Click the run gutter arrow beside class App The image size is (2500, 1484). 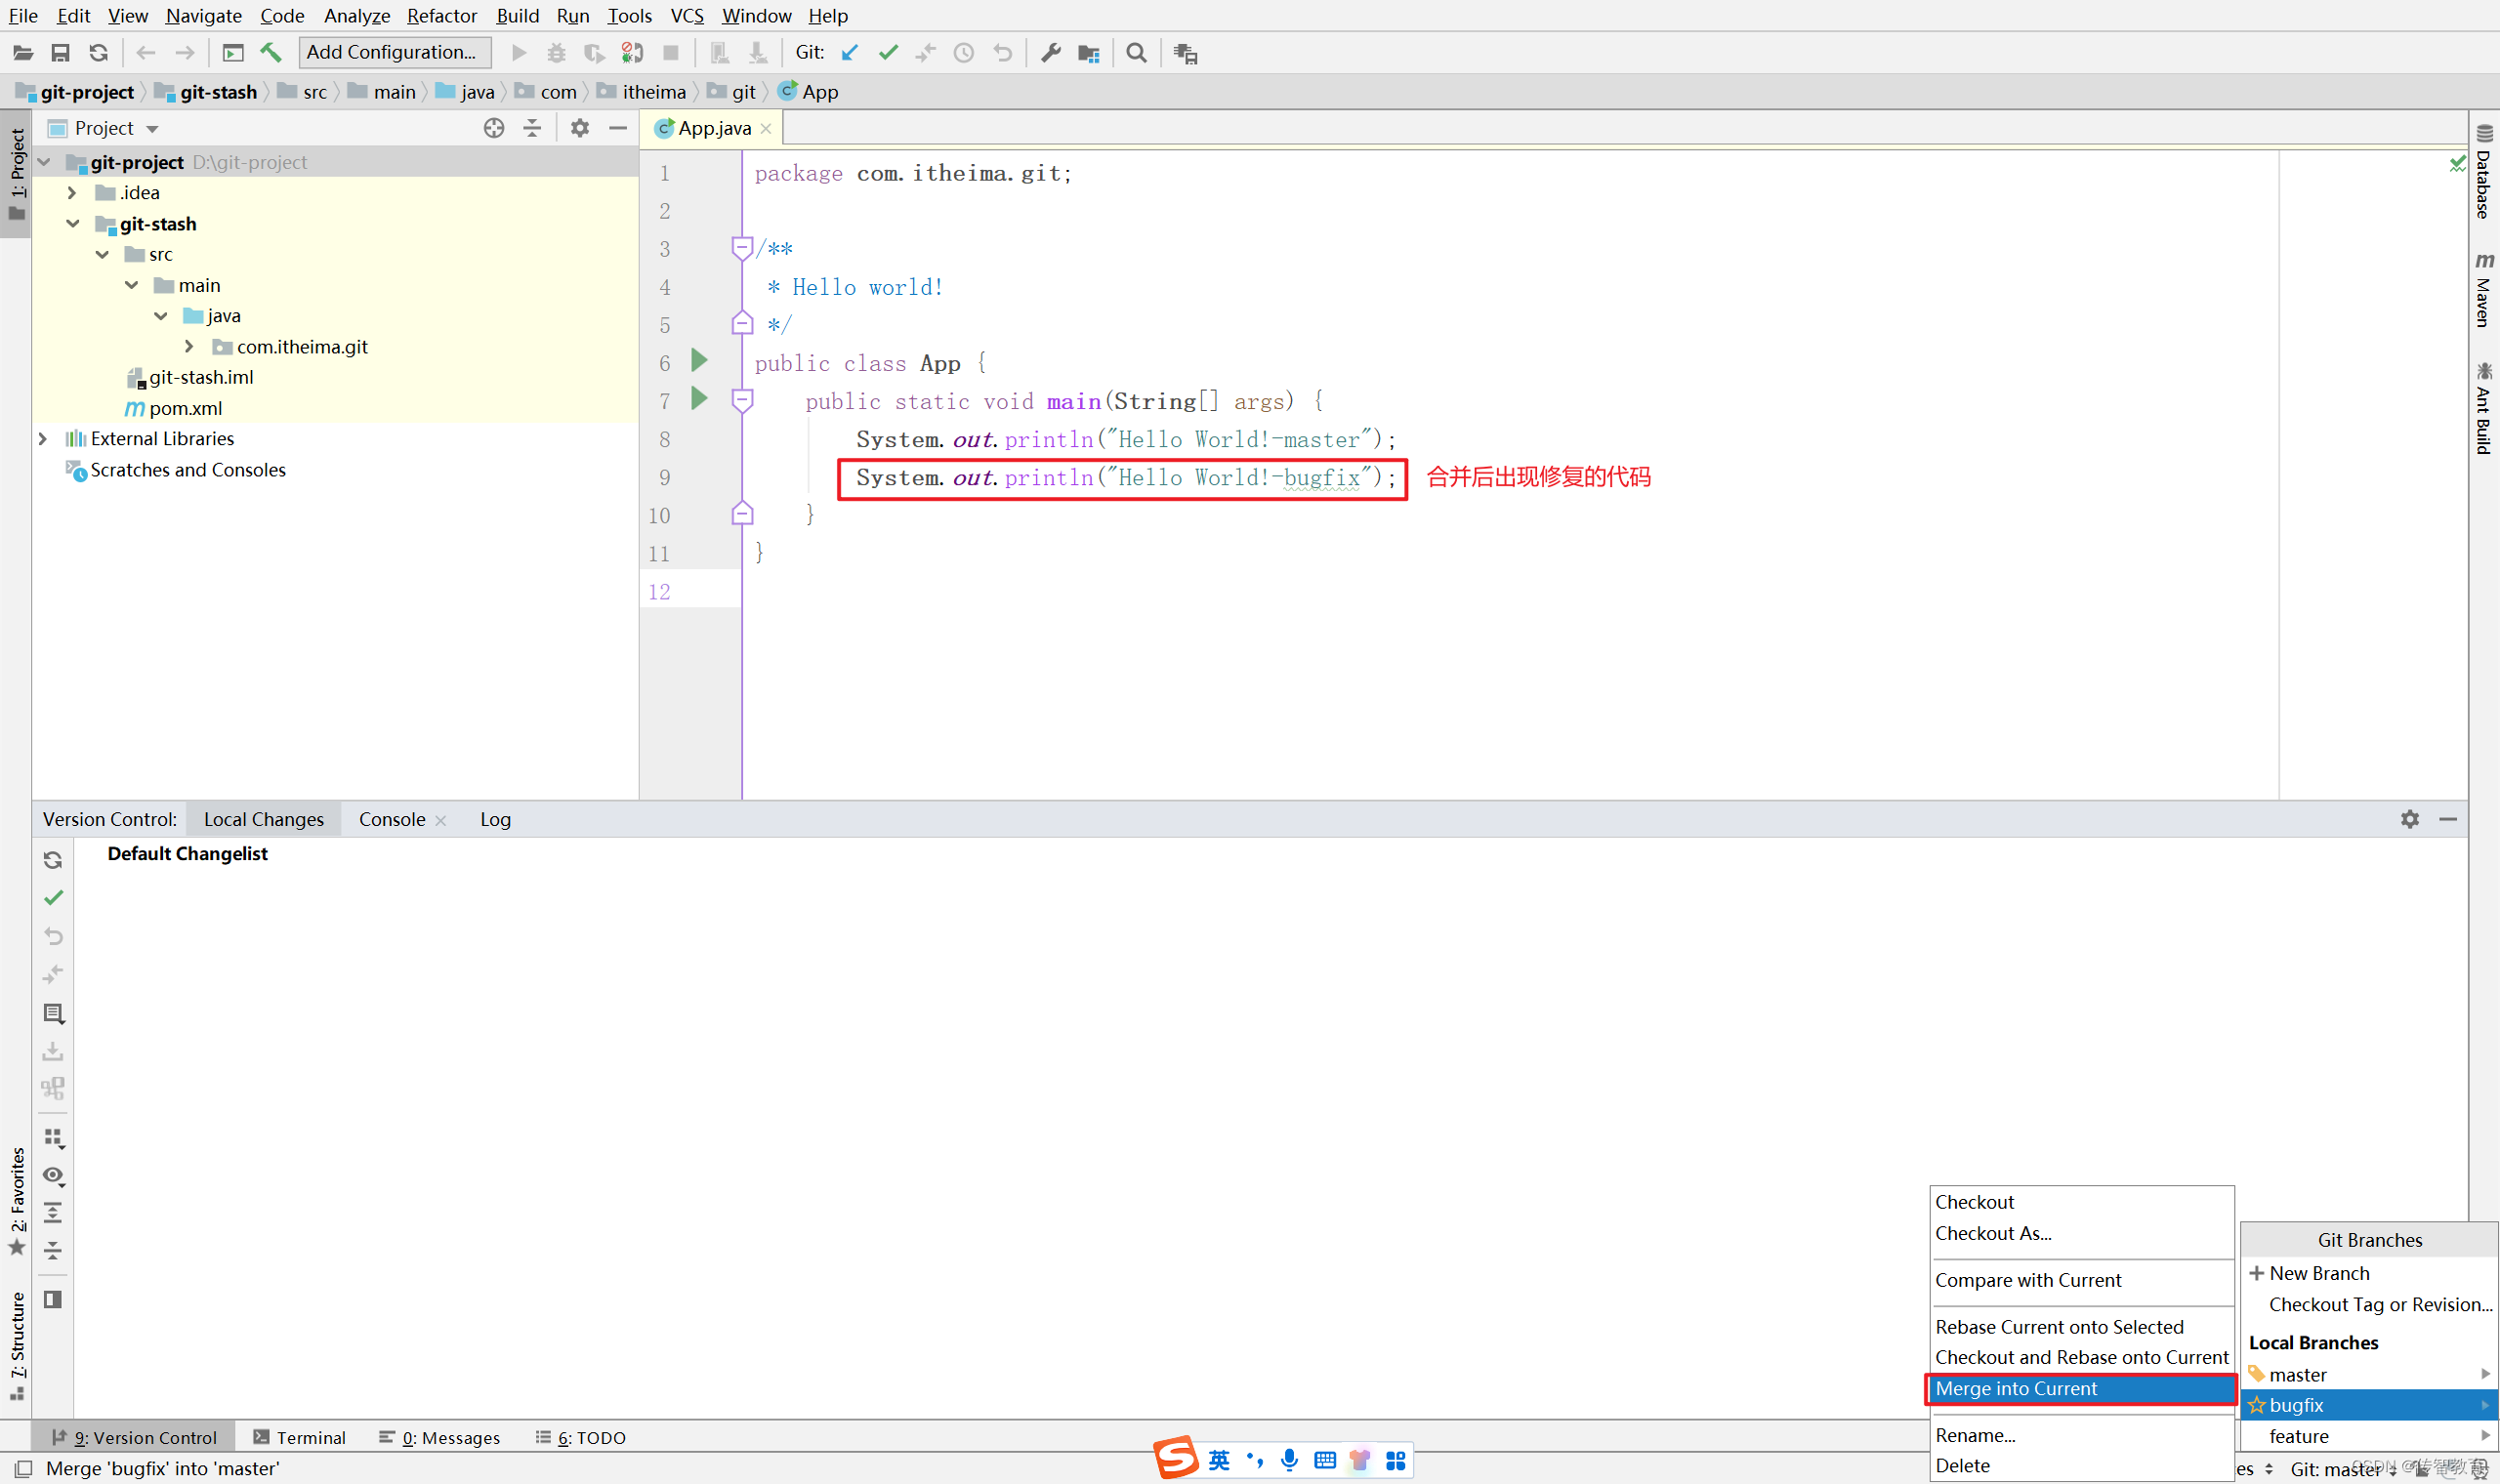point(700,361)
